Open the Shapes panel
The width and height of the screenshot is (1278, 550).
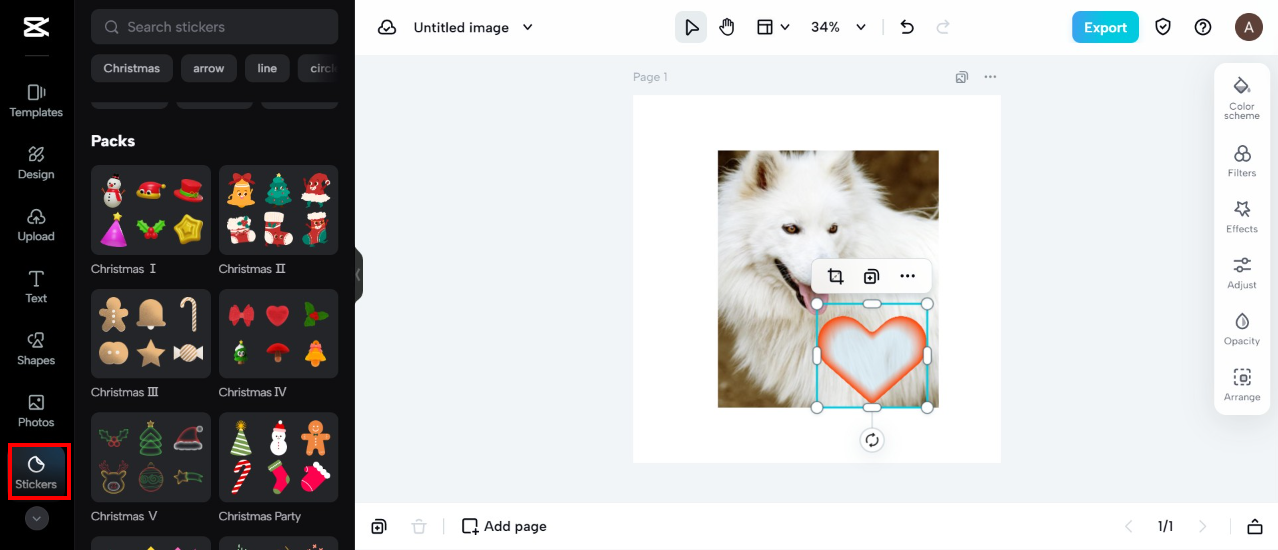coord(36,349)
